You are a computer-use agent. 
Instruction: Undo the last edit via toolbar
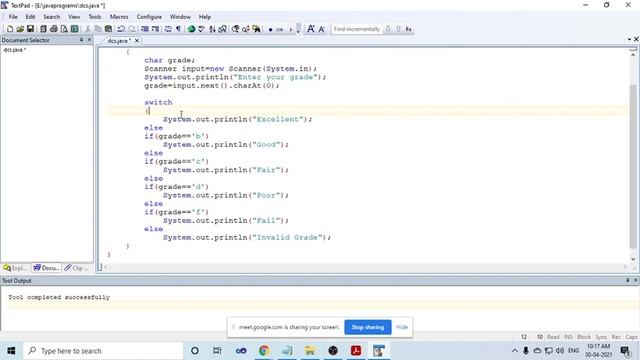[x=121, y=29]
